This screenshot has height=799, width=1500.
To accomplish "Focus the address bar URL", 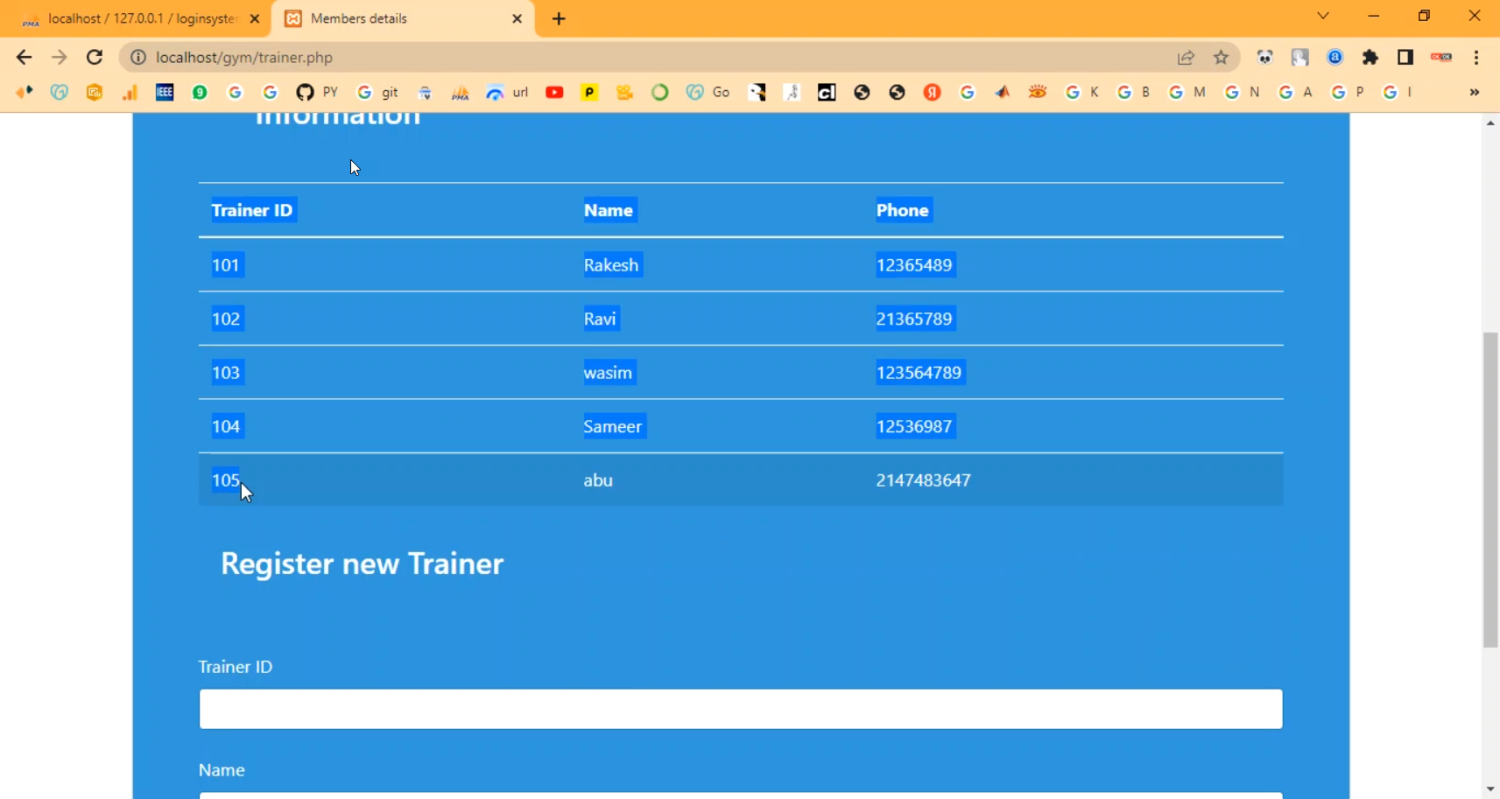I will [244, 58].
